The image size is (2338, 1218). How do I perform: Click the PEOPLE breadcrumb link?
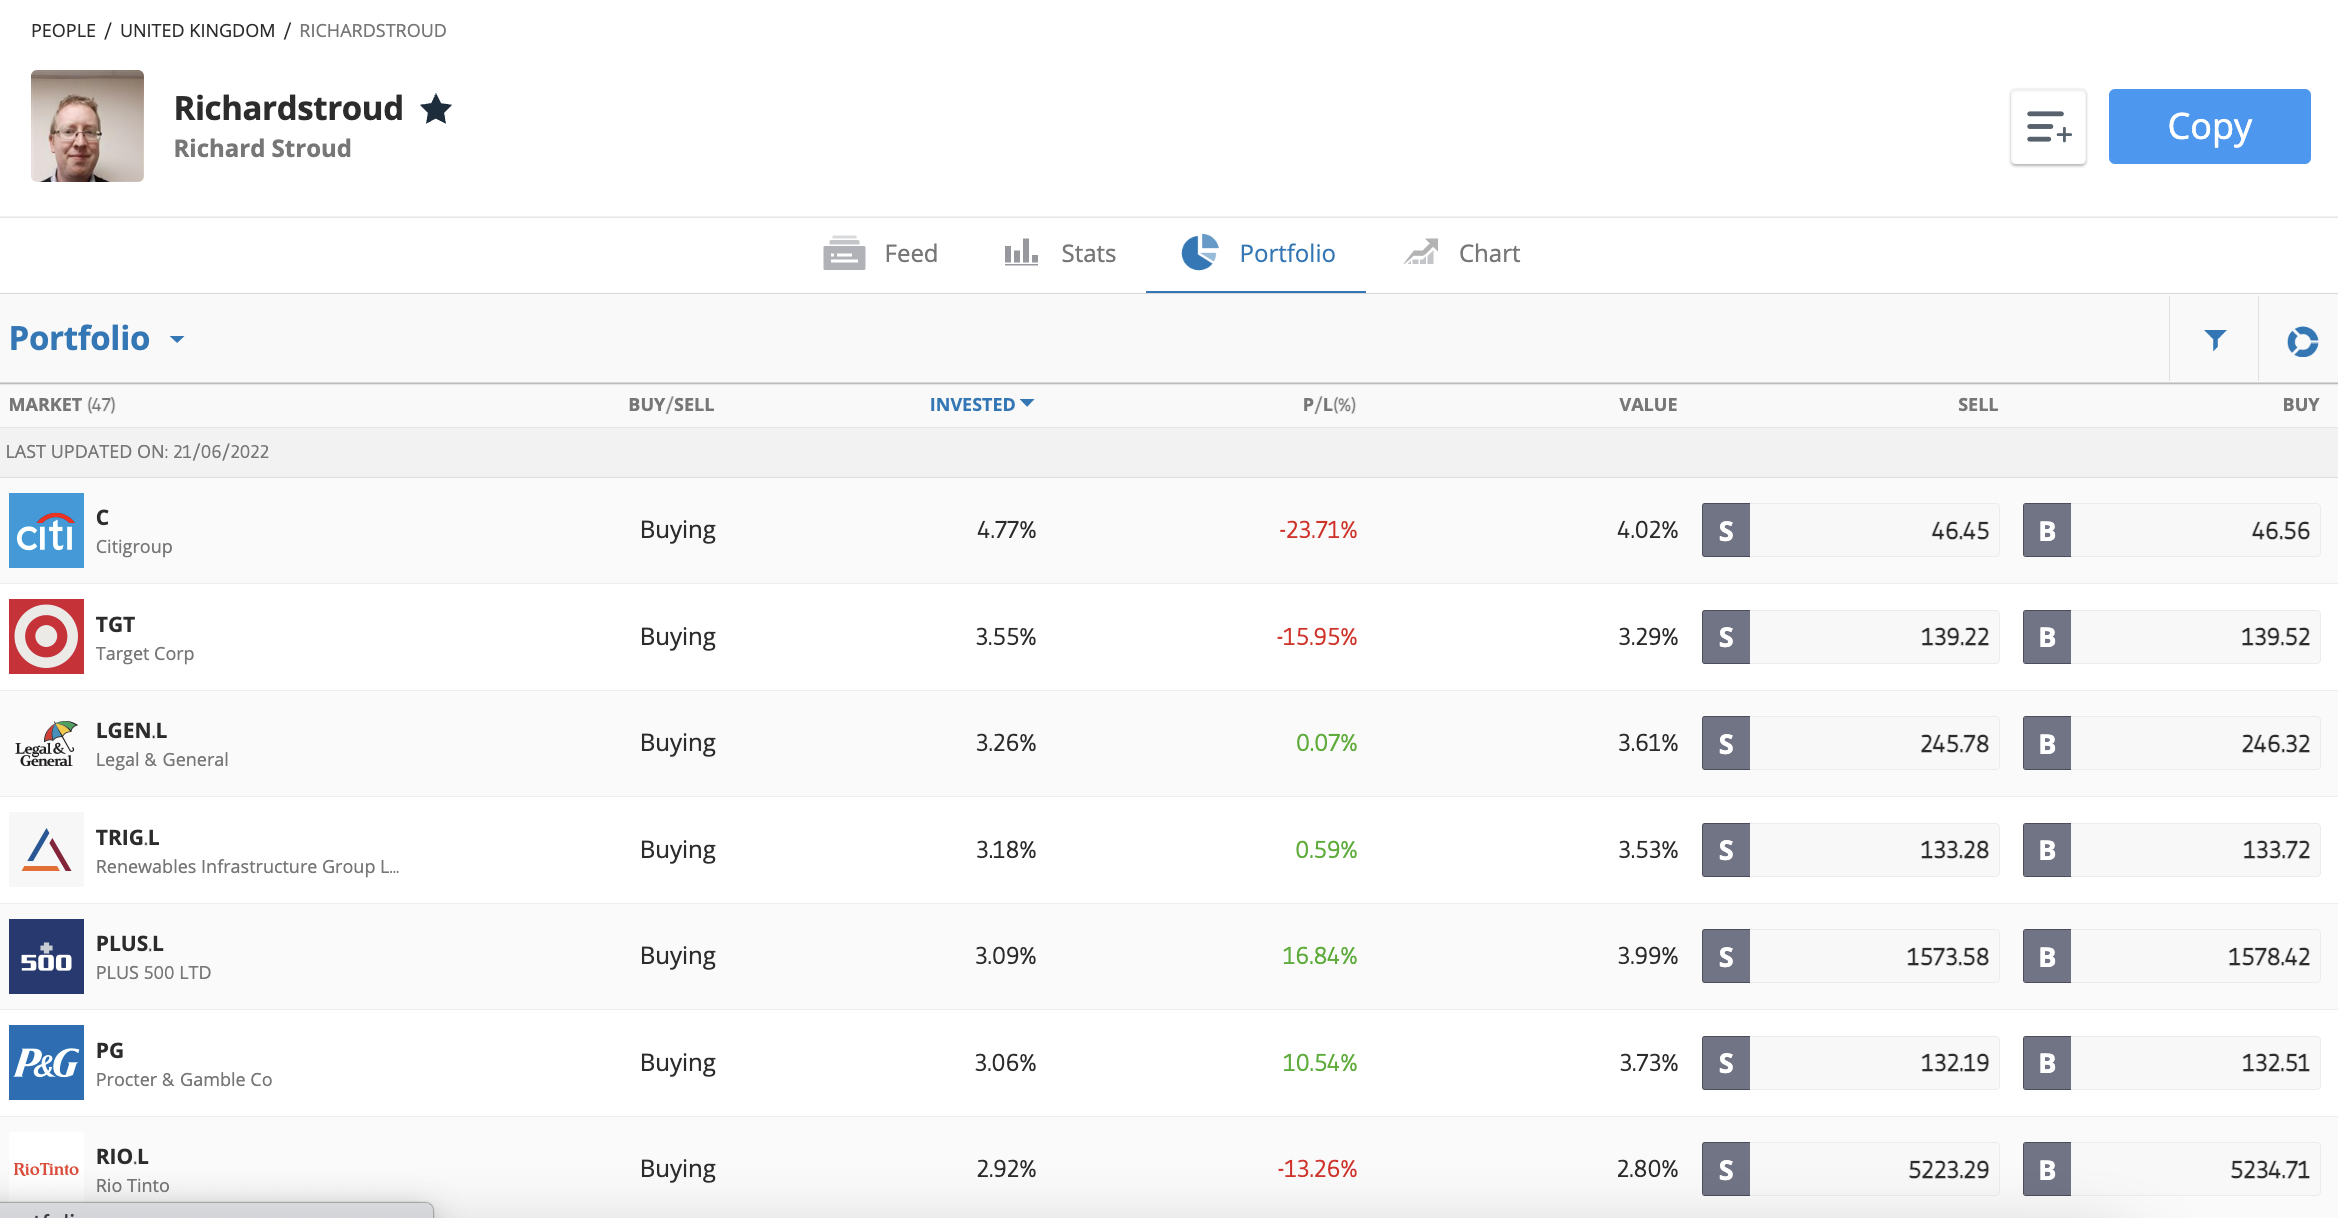[x=63, y=31]
